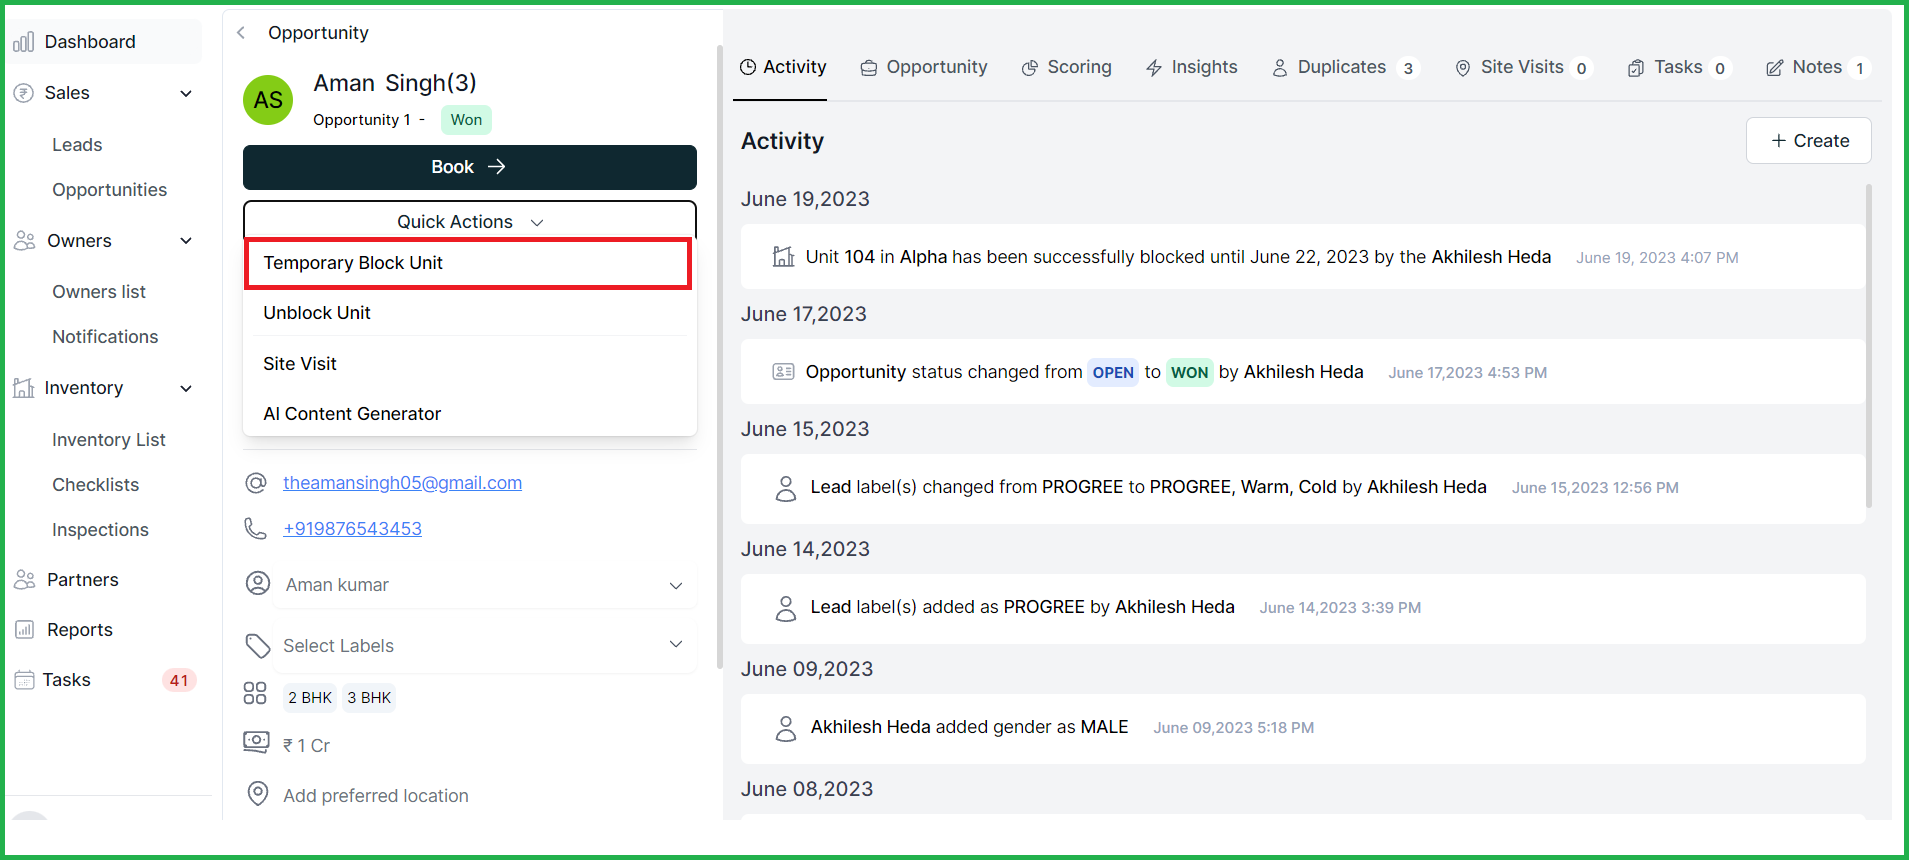The image size is (1915, 860).
Task: Click the 2 BHK tag
Action: tap(310, 698)
